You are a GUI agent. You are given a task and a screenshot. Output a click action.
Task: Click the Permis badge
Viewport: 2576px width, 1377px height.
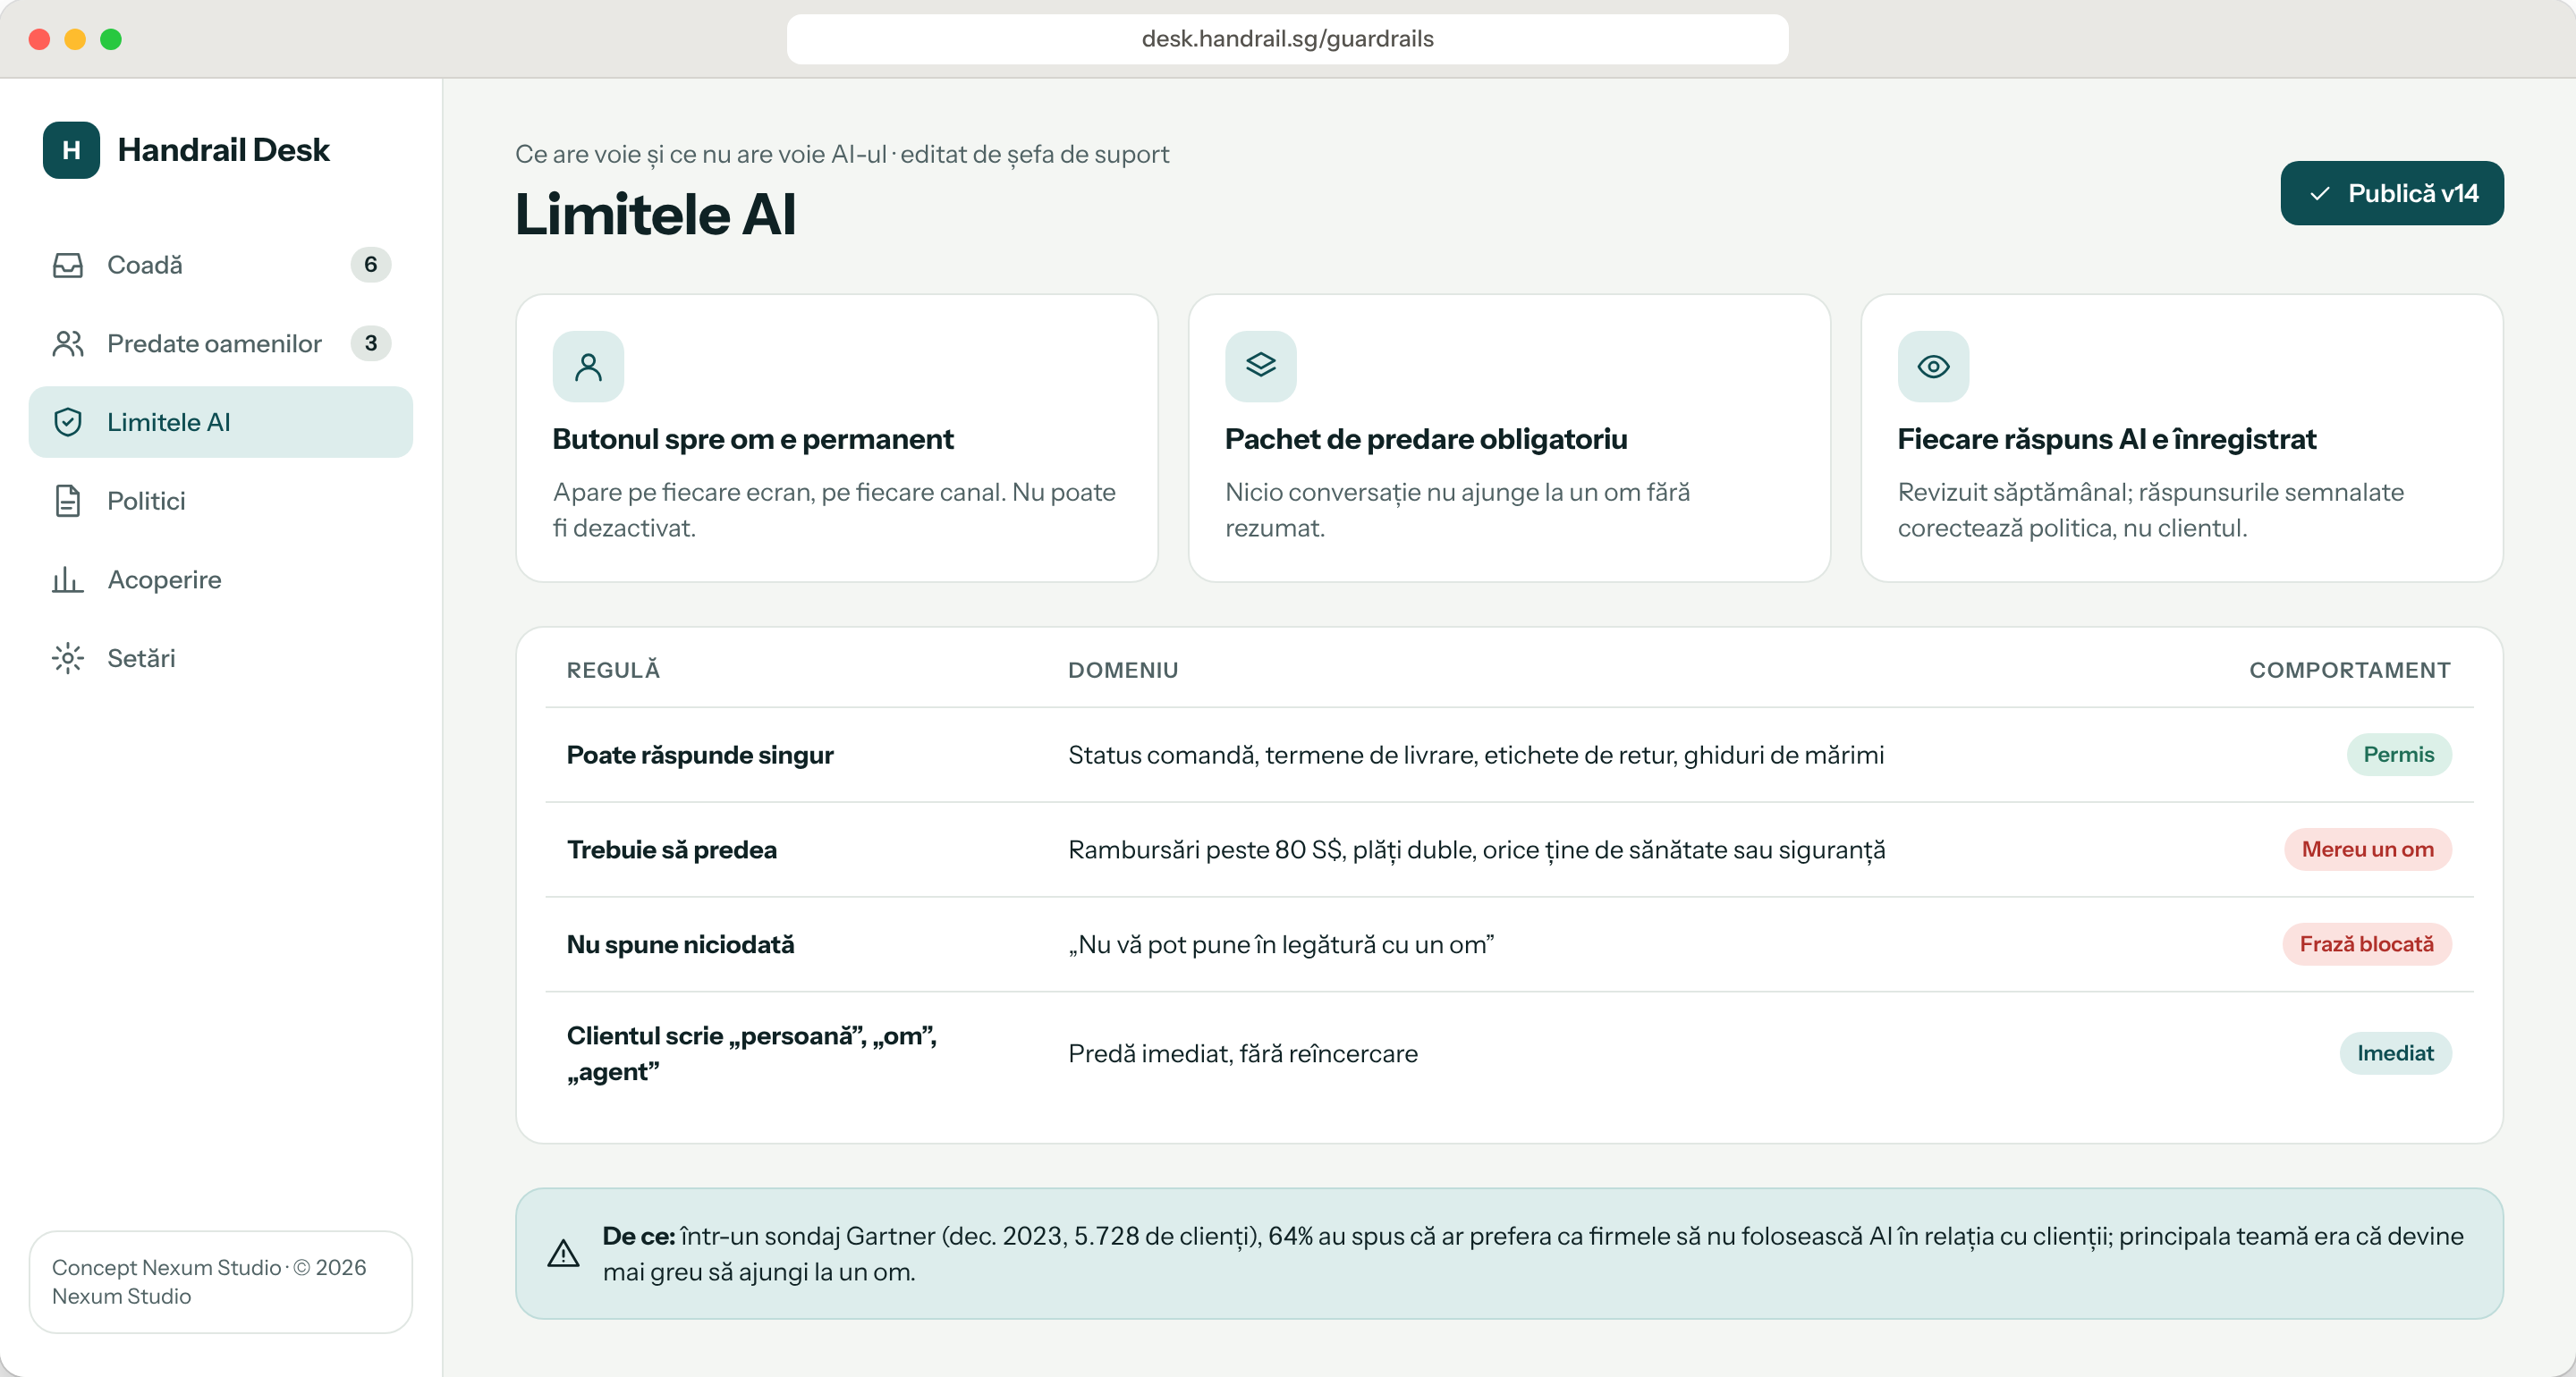pyautogui.click(x=2399, y=755)
